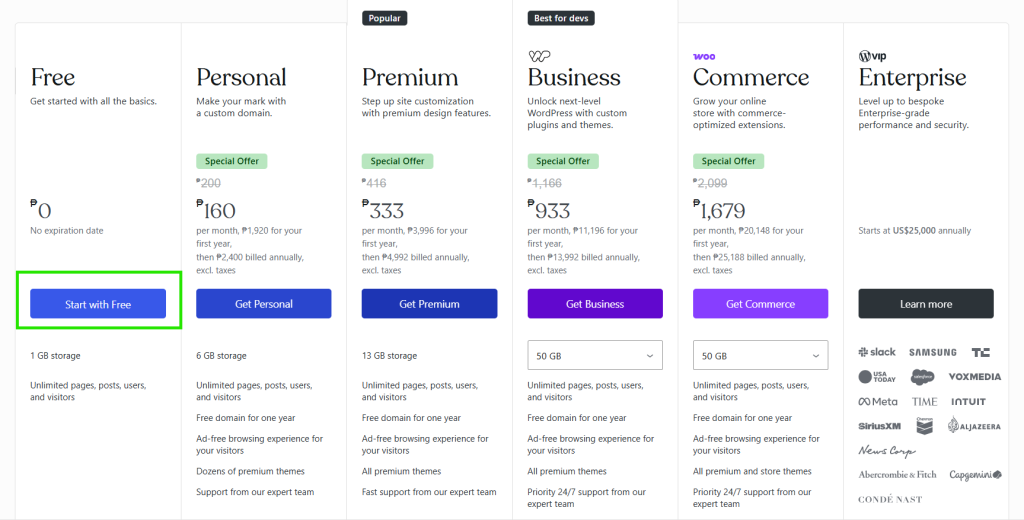1024x520 pixels.
Task: Click the WordPress VIP logo above Enterprise
Action: 872,56
